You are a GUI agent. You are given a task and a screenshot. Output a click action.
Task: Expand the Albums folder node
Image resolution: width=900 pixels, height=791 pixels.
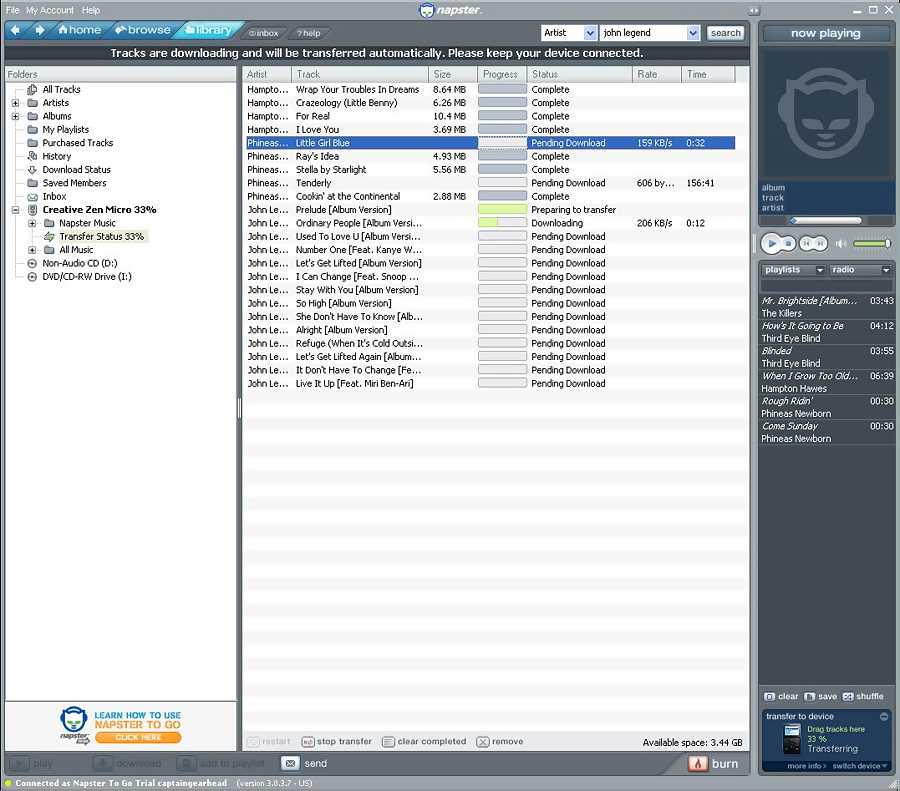pyautogui.click(x=15, y=116)
